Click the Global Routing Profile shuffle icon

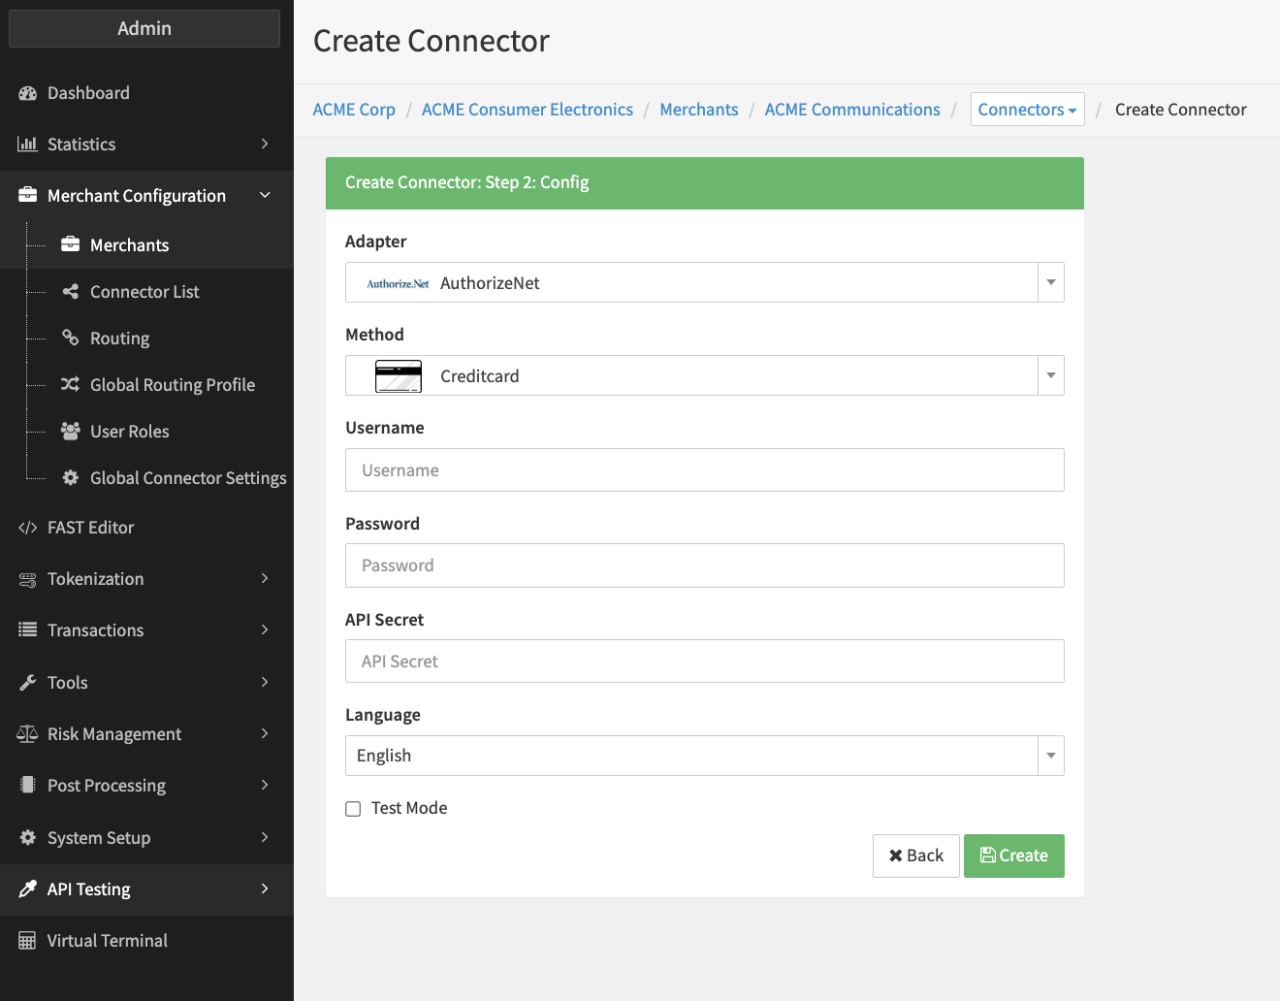pyautogui.click(x=70, y=385)
